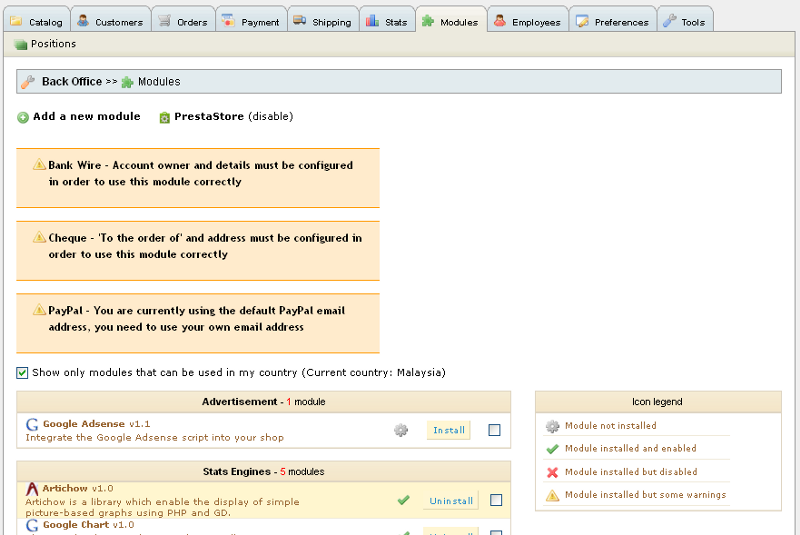Click the Orders cart icon
This screenshot has width=800, height=535.
[x=164, y=21]
